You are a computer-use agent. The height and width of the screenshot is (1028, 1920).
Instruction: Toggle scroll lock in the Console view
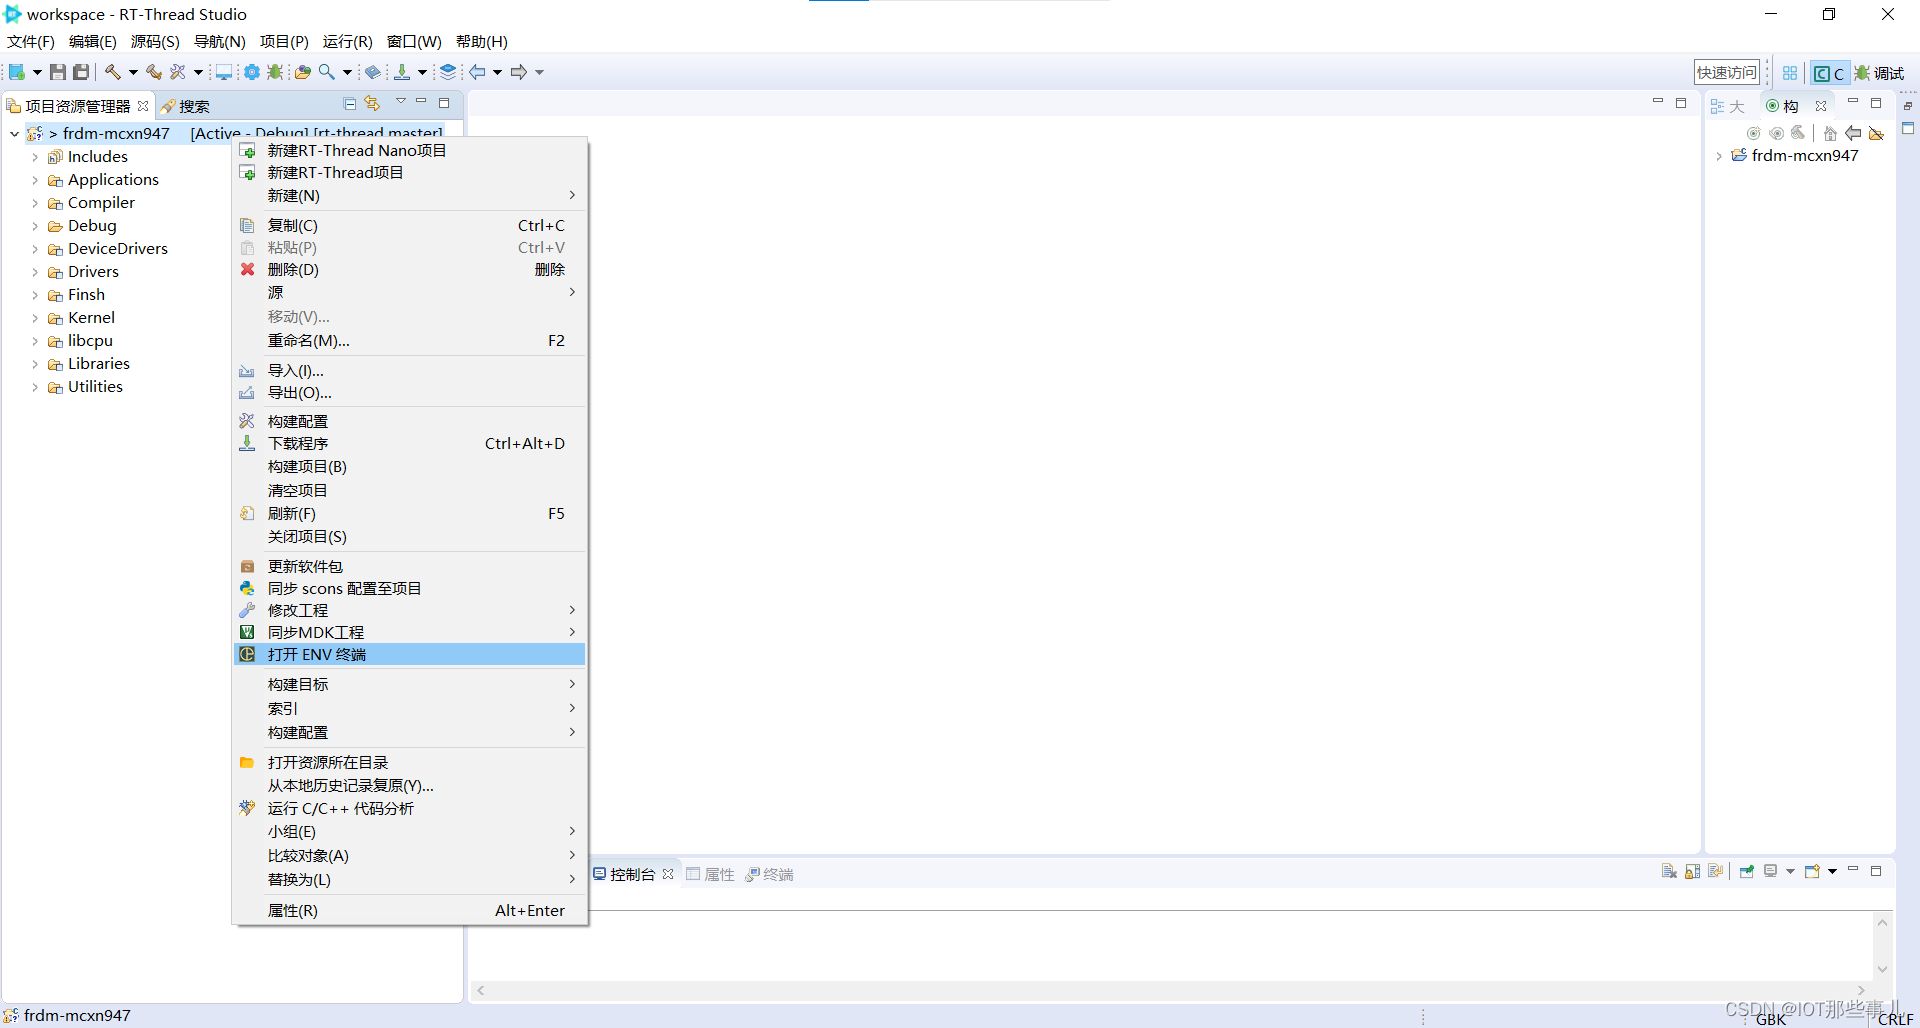pos(1692,871)
